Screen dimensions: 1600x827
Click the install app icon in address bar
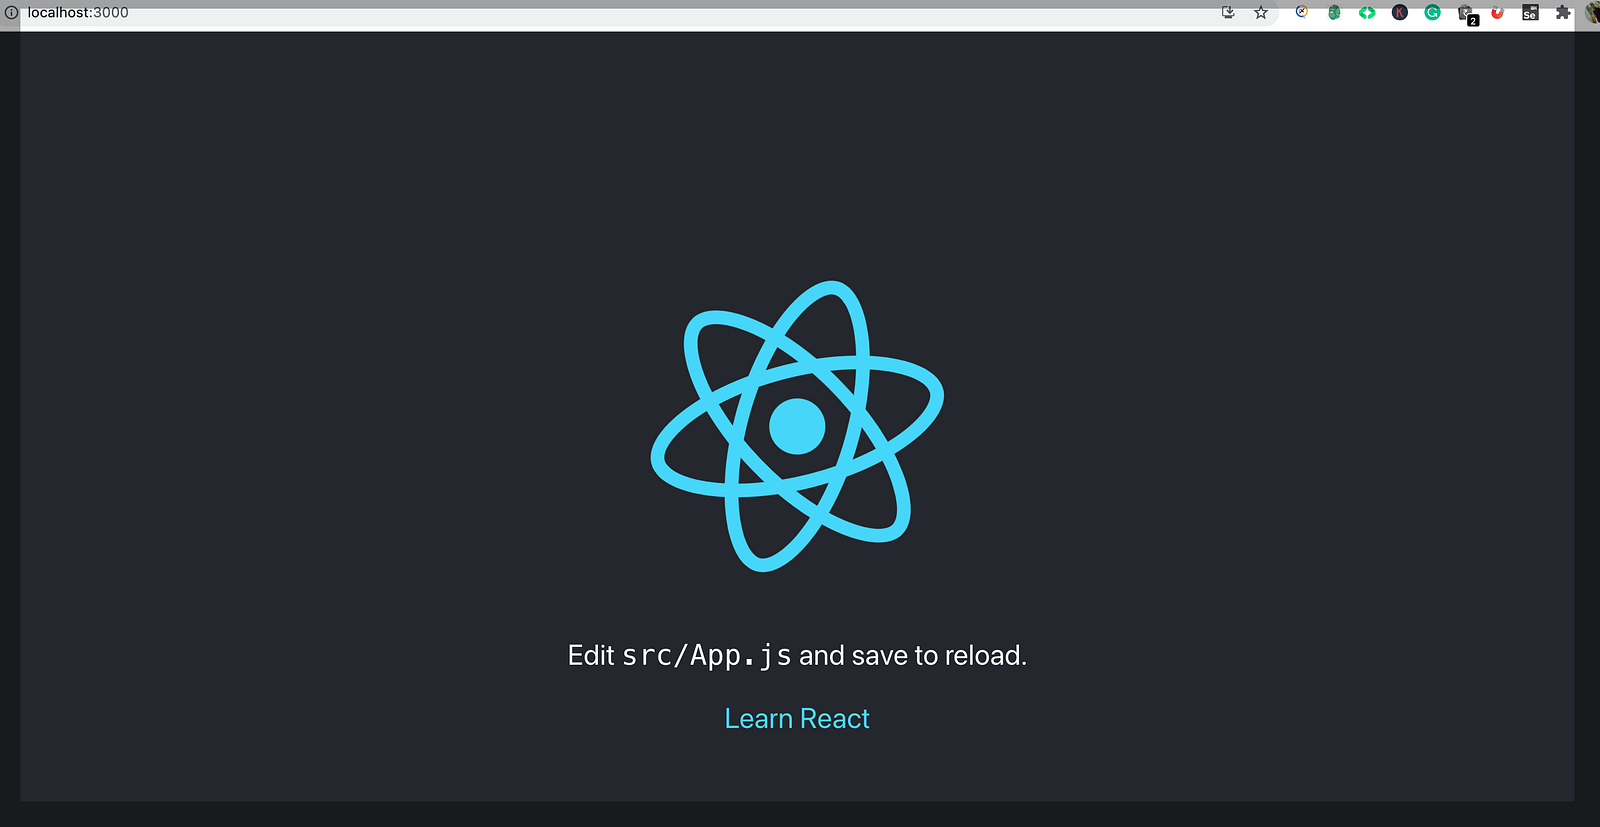coord(1228,12)
